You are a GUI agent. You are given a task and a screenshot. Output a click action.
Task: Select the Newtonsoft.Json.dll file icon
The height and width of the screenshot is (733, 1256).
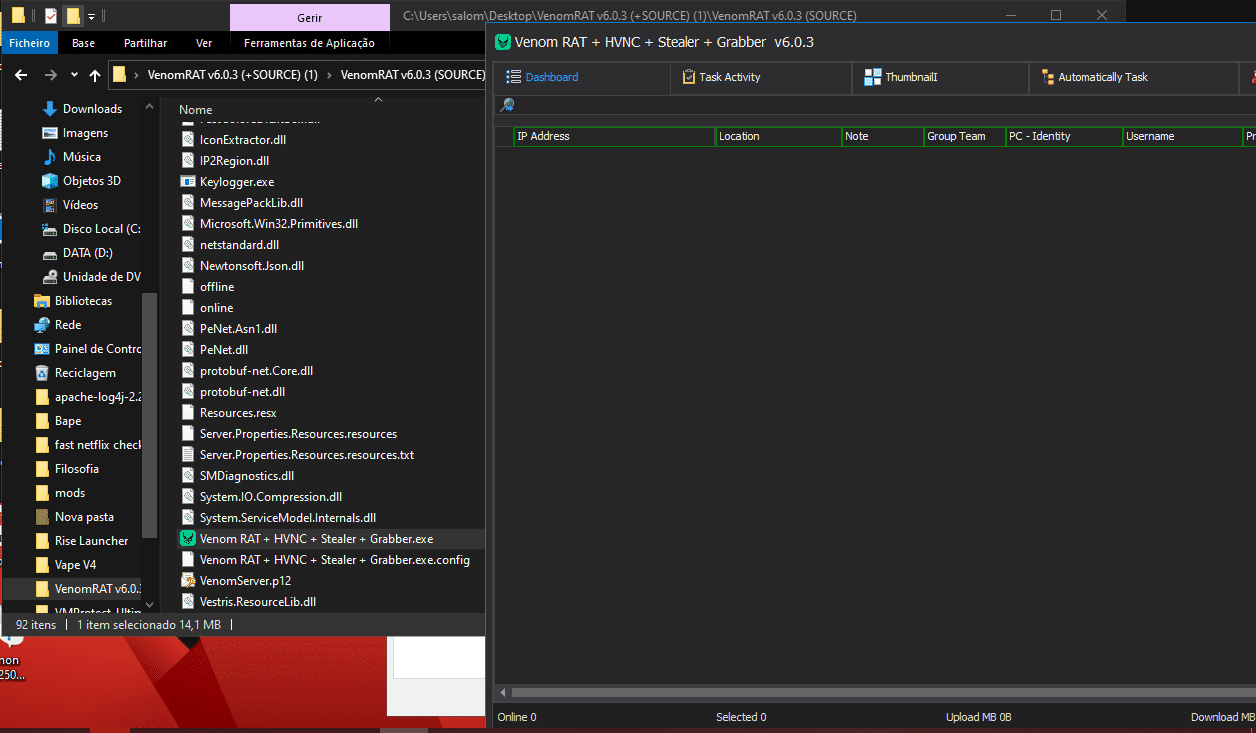187,266
